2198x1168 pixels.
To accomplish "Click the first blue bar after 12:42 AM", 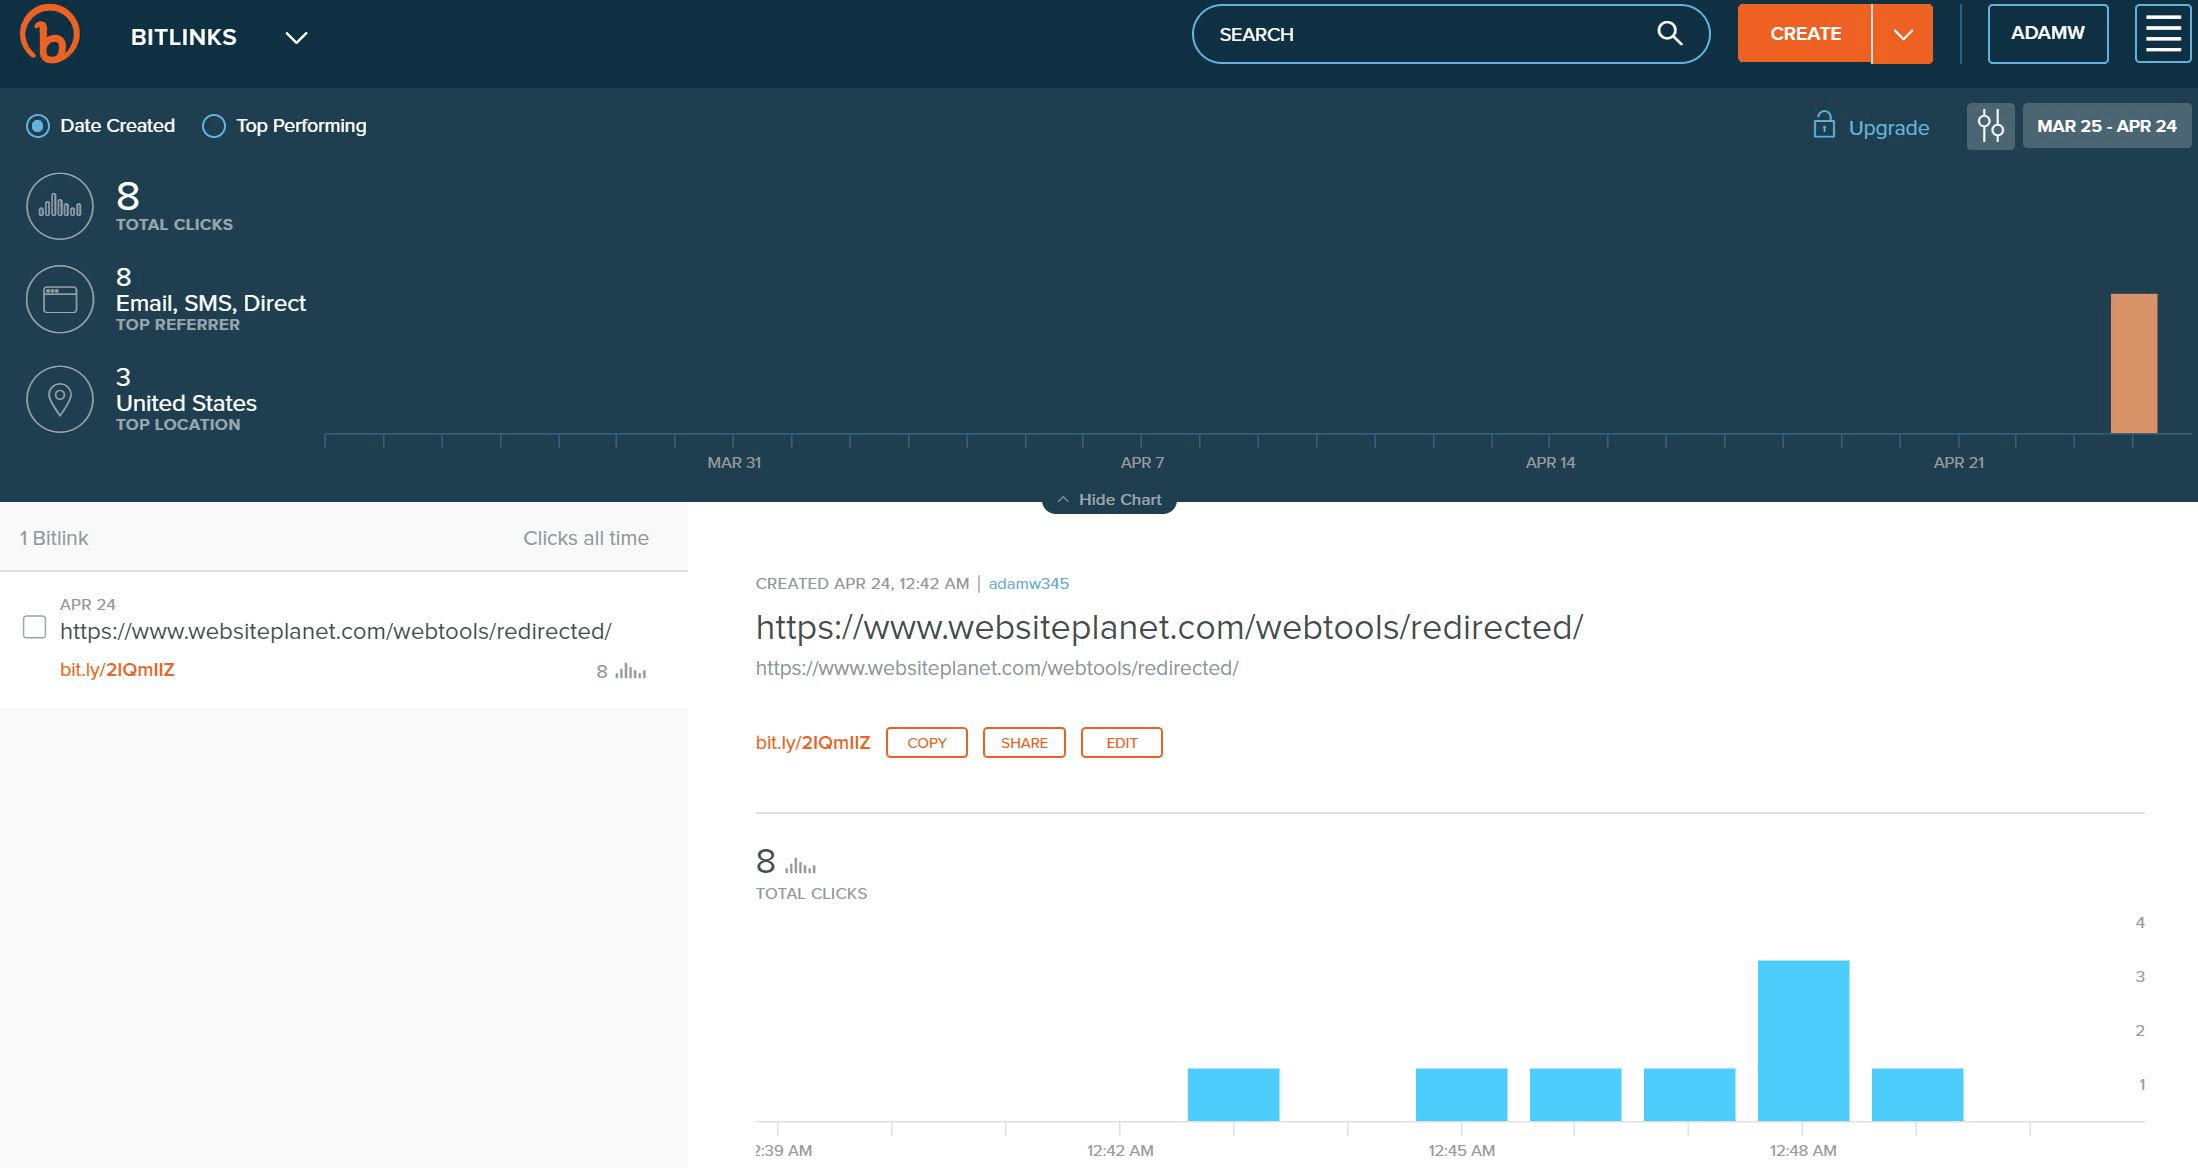I will 1233,1094.
